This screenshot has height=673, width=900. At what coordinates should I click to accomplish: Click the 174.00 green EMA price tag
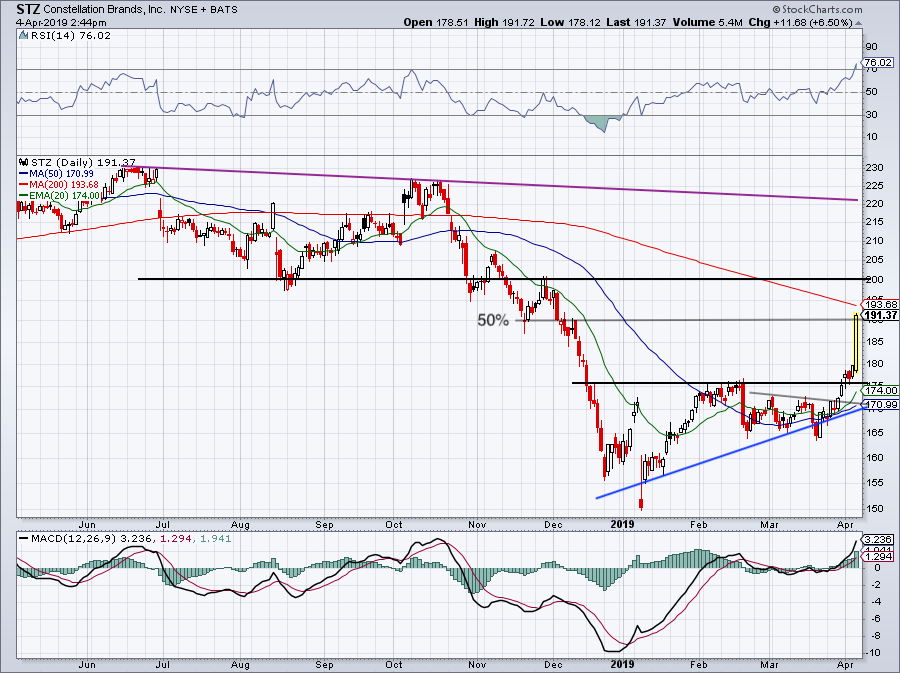[881, 390]
